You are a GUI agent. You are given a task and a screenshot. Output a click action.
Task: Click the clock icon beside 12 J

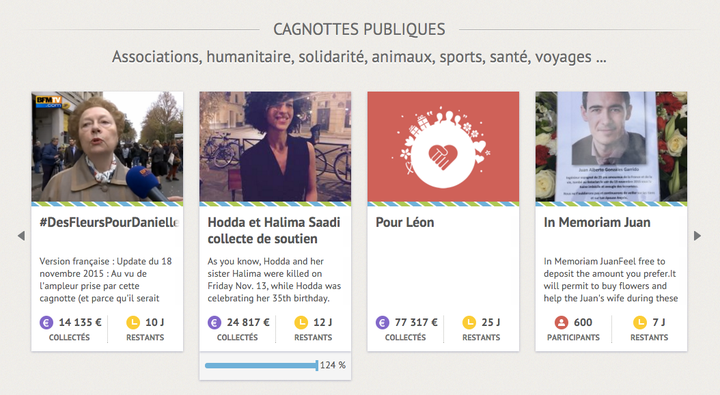coord(301,322)
